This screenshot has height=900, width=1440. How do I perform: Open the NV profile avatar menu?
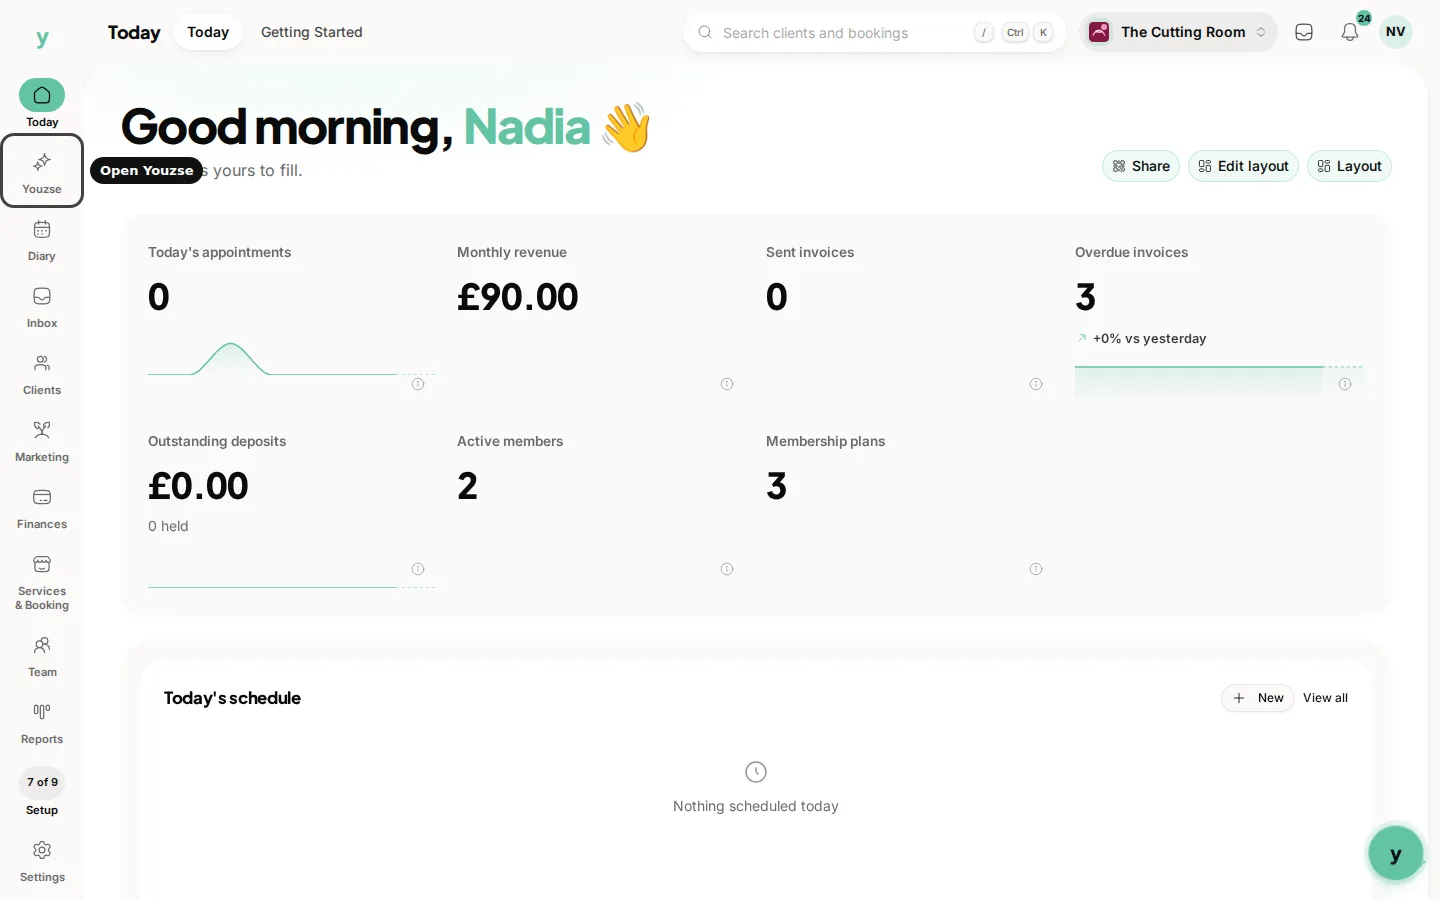[1396, 32]
